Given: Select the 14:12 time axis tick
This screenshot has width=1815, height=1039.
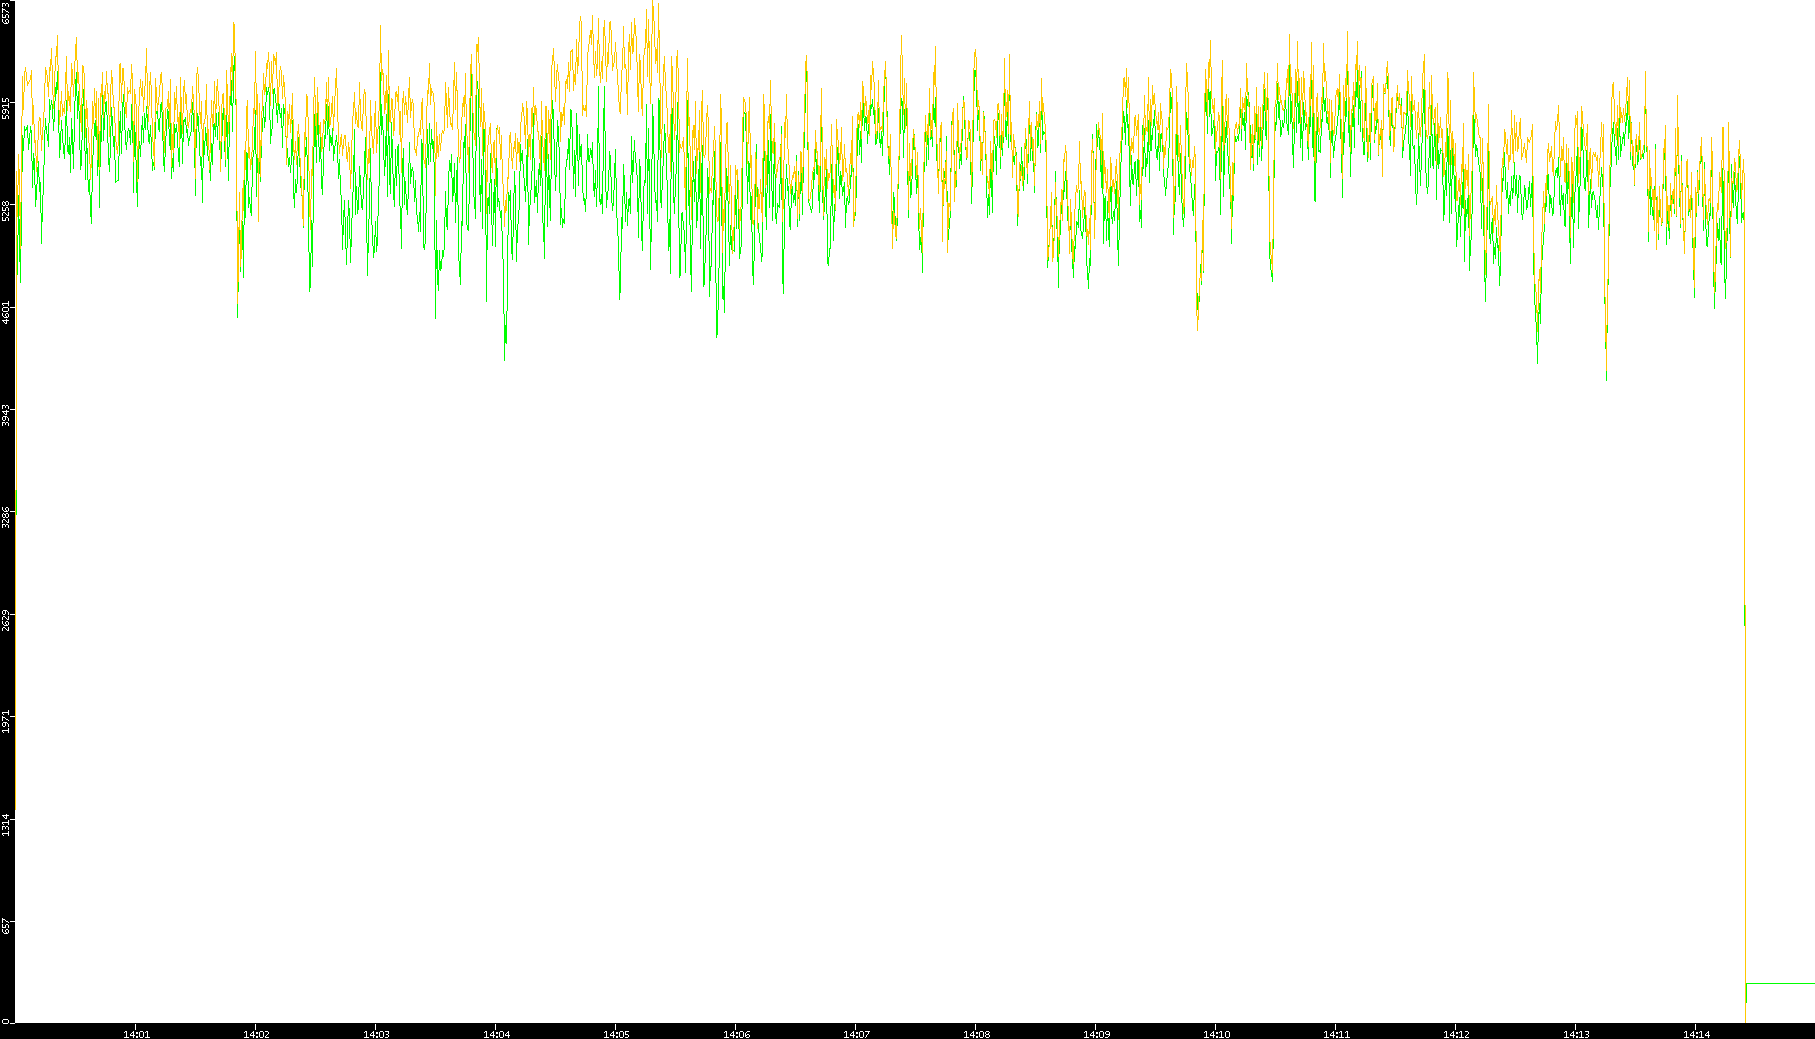Looking at the screenshot, I should (x=1456, y=1034).
